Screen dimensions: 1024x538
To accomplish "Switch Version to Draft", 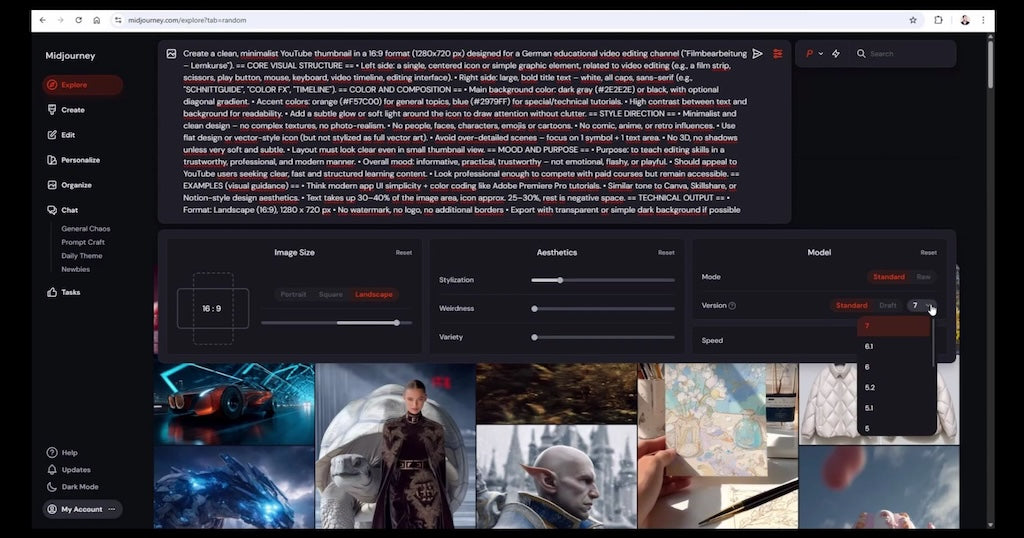I will (887, 305).
